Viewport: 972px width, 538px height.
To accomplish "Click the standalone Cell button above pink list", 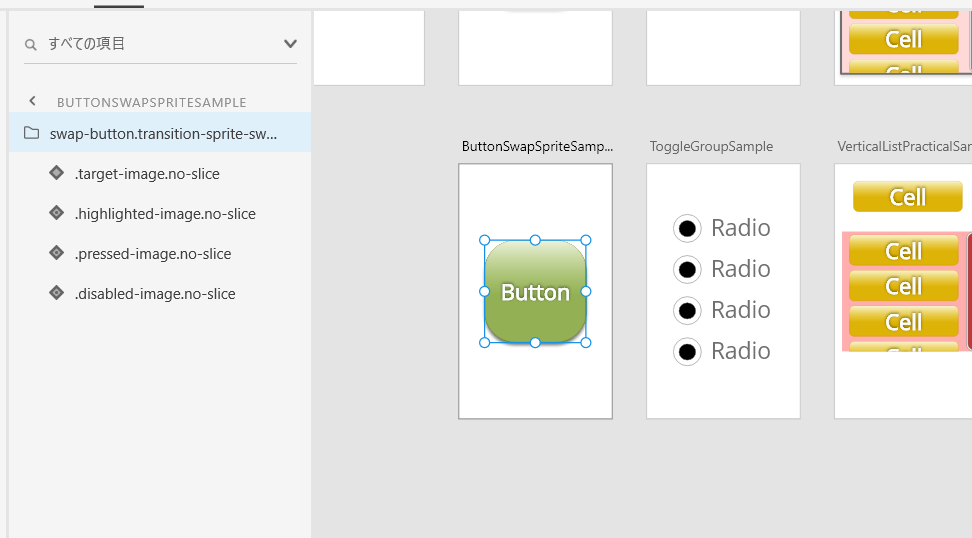I will click(908, 197).
